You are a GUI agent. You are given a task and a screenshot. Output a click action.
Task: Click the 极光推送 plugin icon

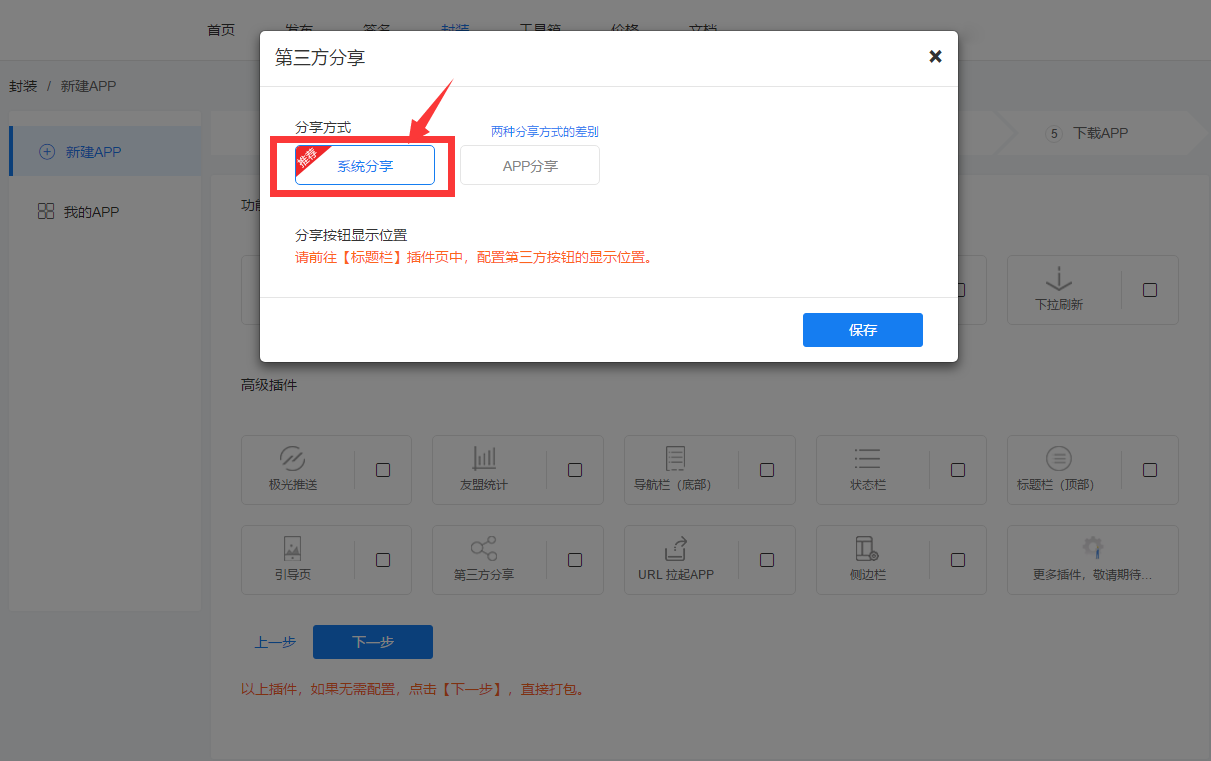(293, 459)
